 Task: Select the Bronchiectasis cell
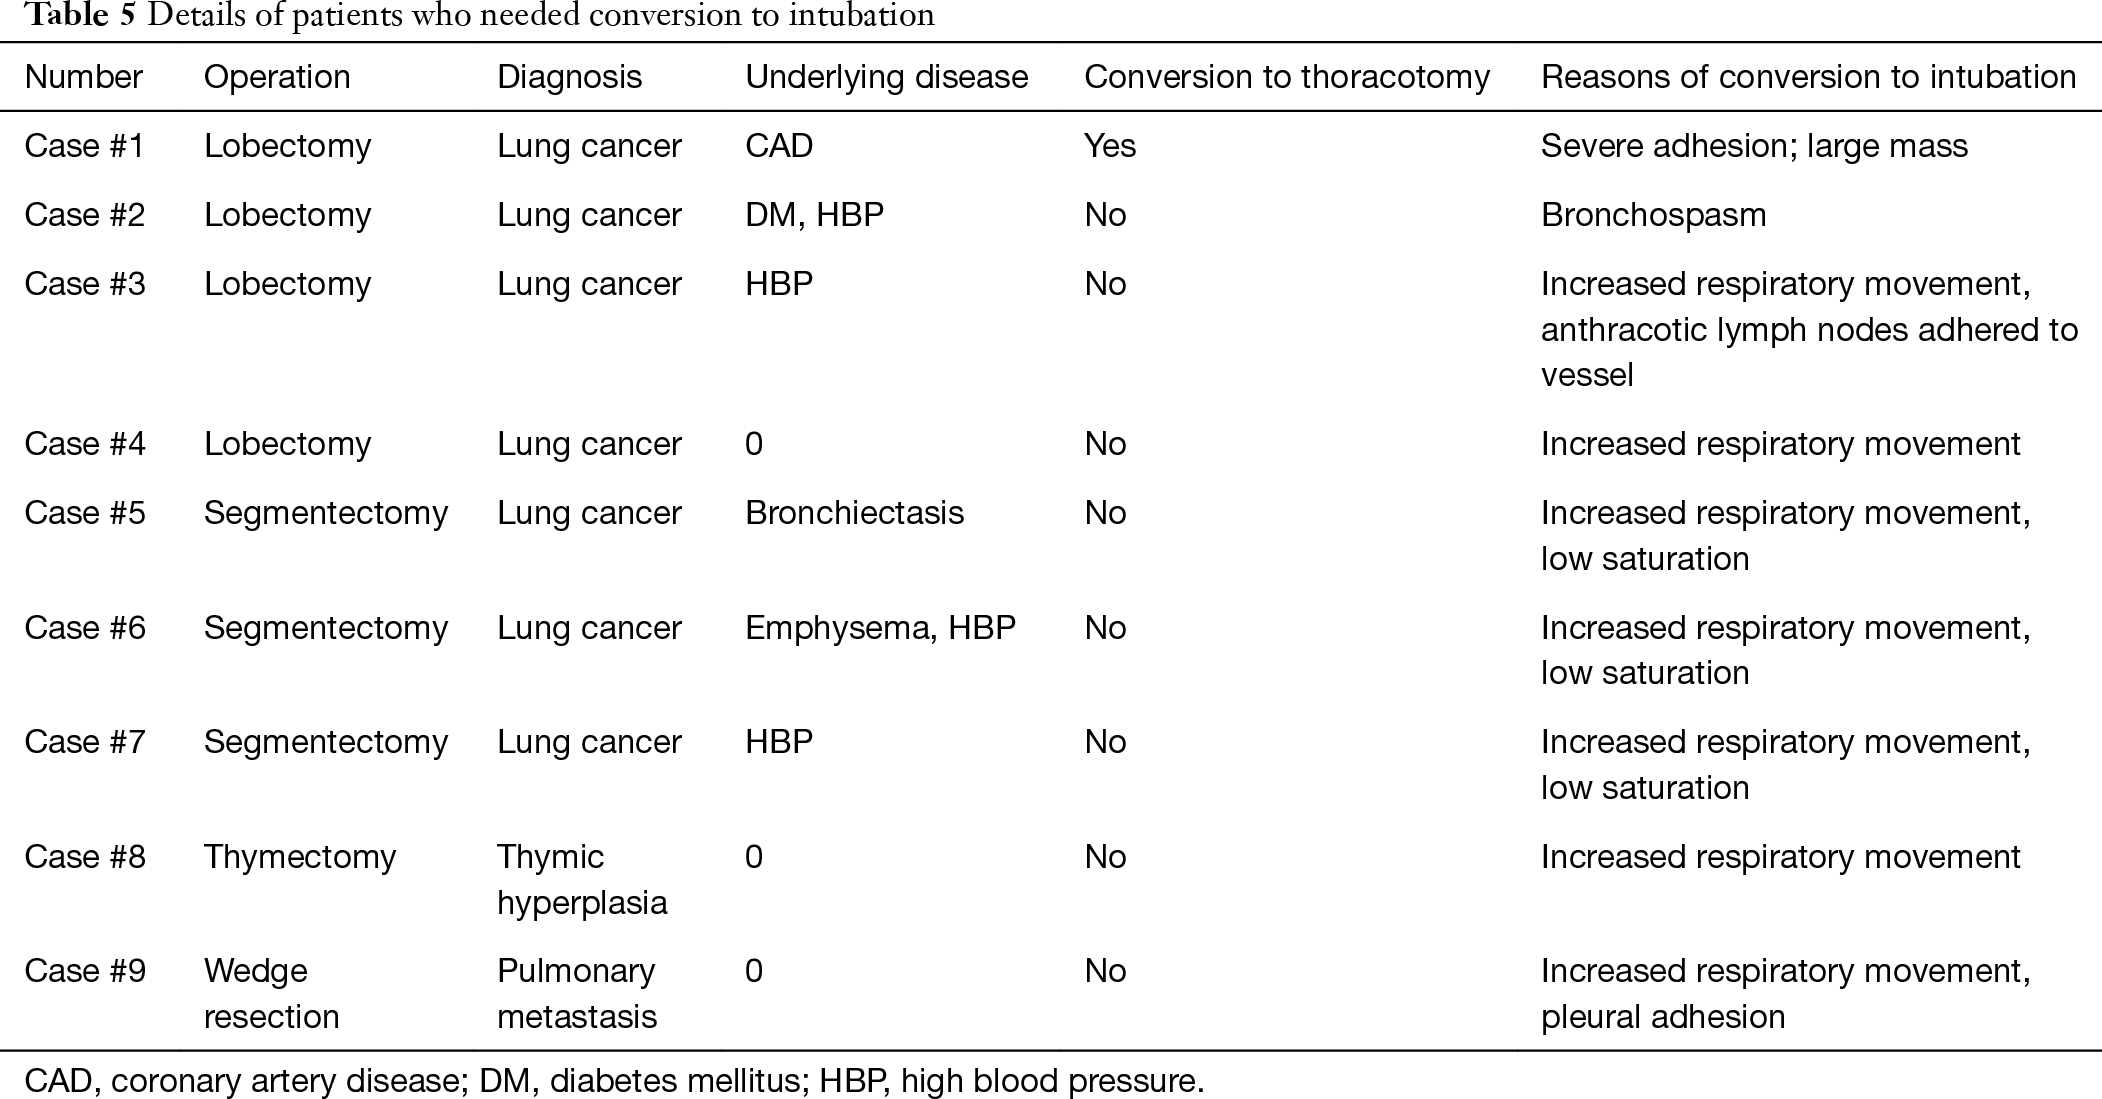pos(854,513)
